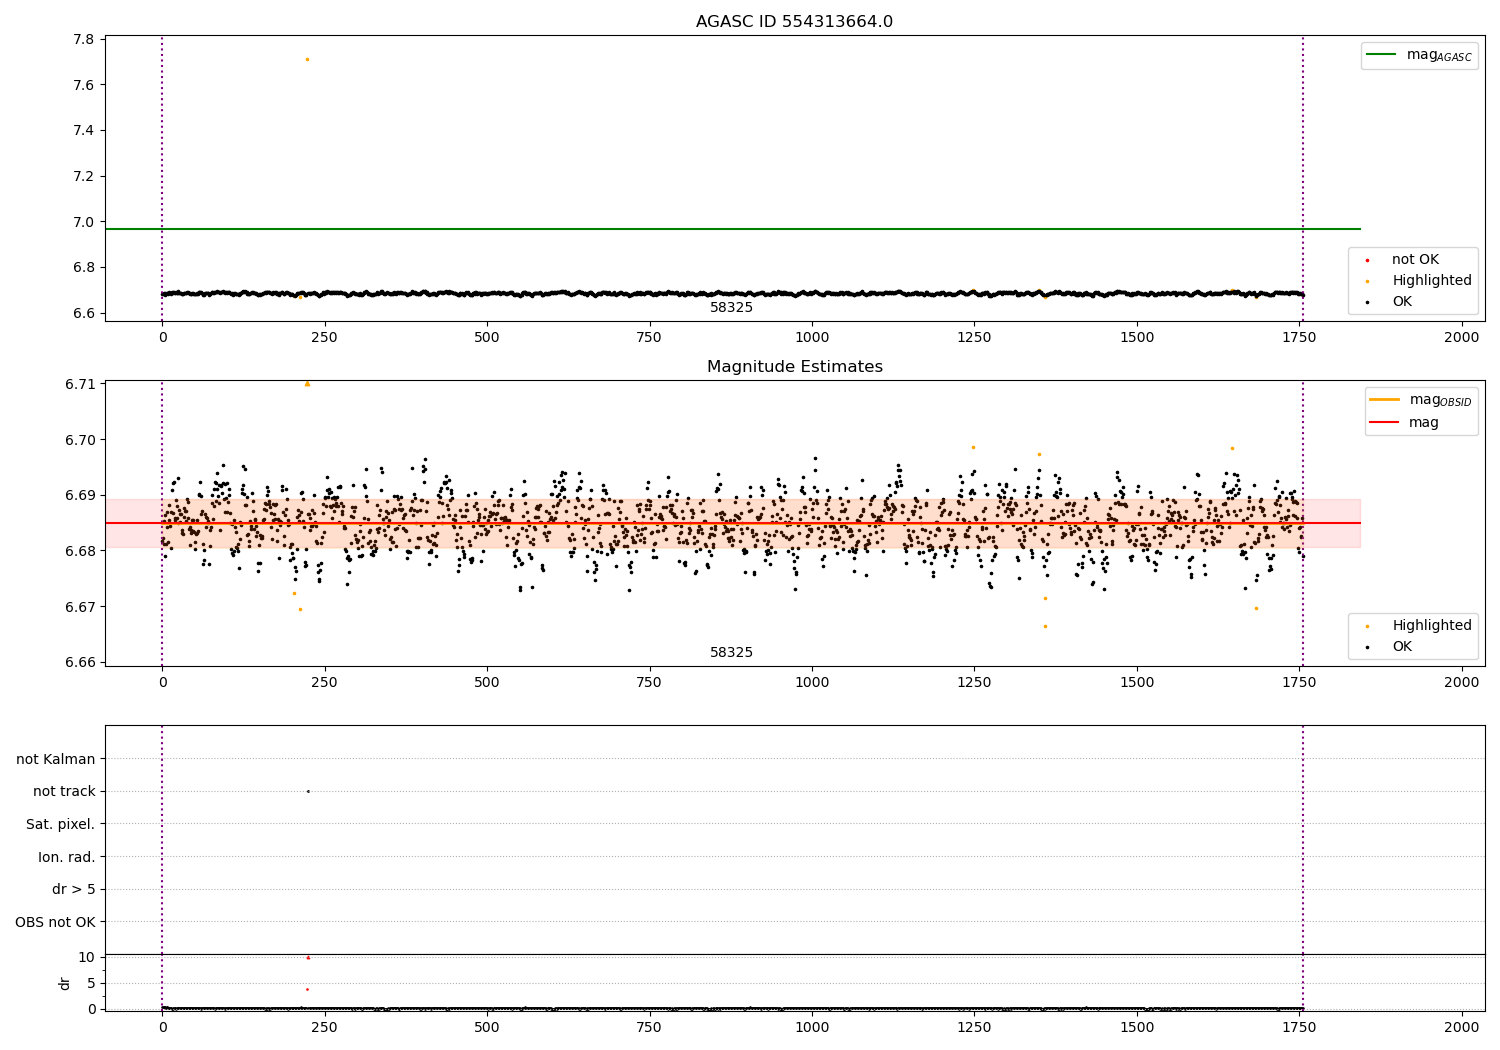
Task: Click the 'Sat. pixel.' row label
Action: tap(61, 825)
